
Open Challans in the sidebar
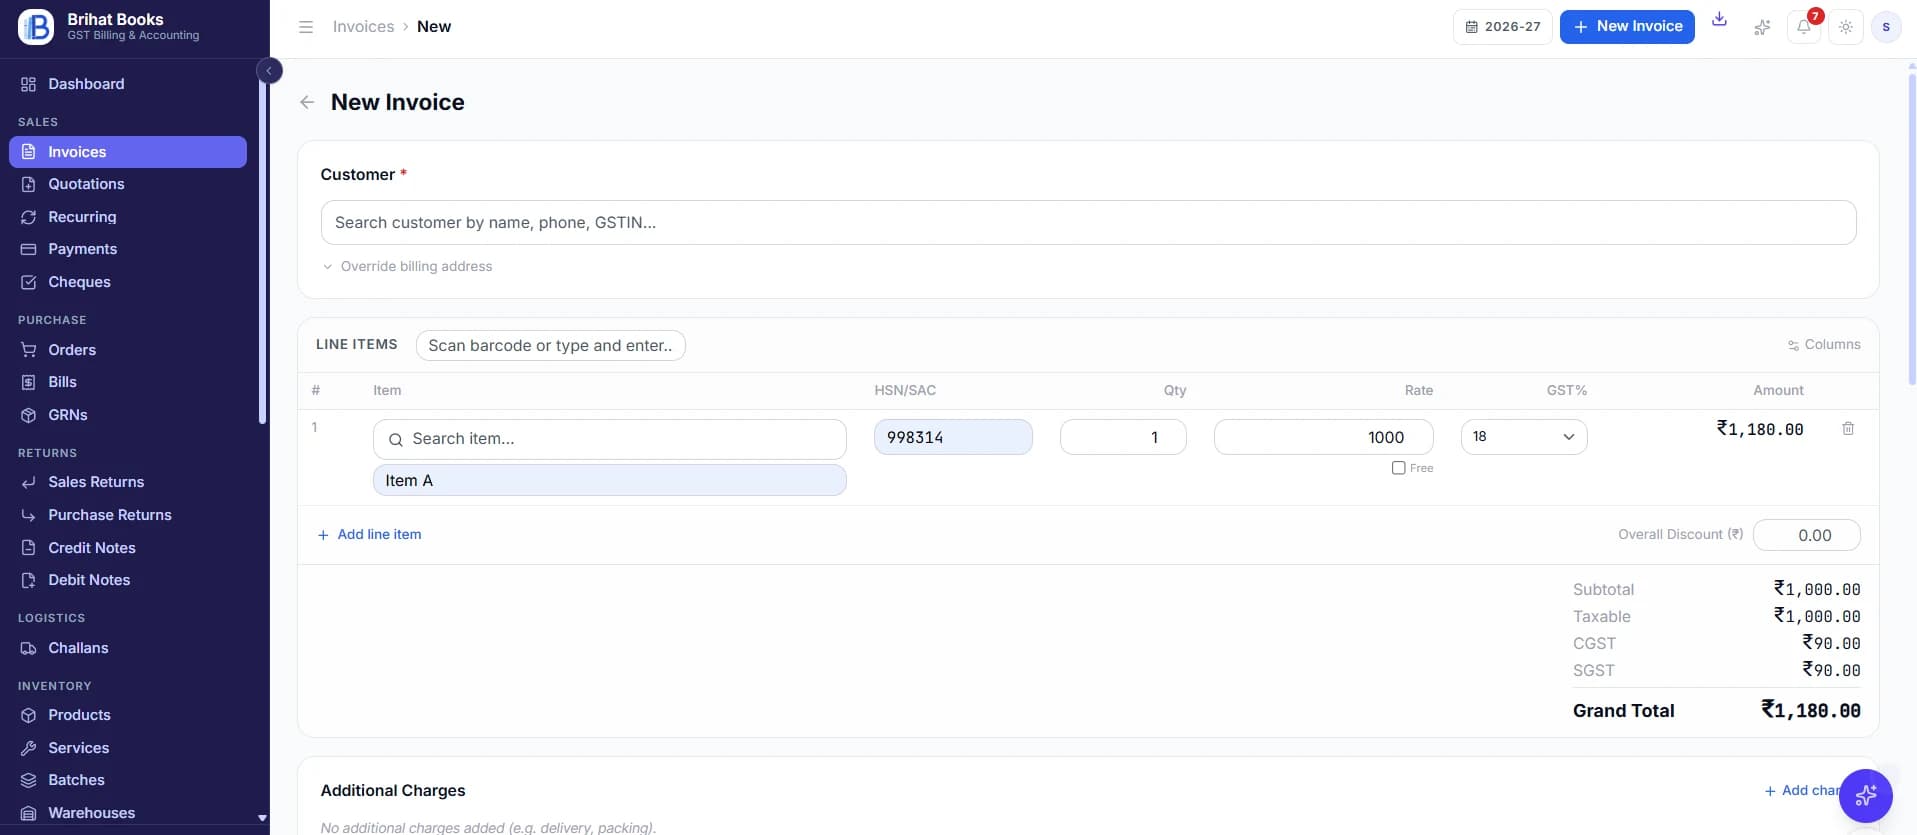[128, 648]
